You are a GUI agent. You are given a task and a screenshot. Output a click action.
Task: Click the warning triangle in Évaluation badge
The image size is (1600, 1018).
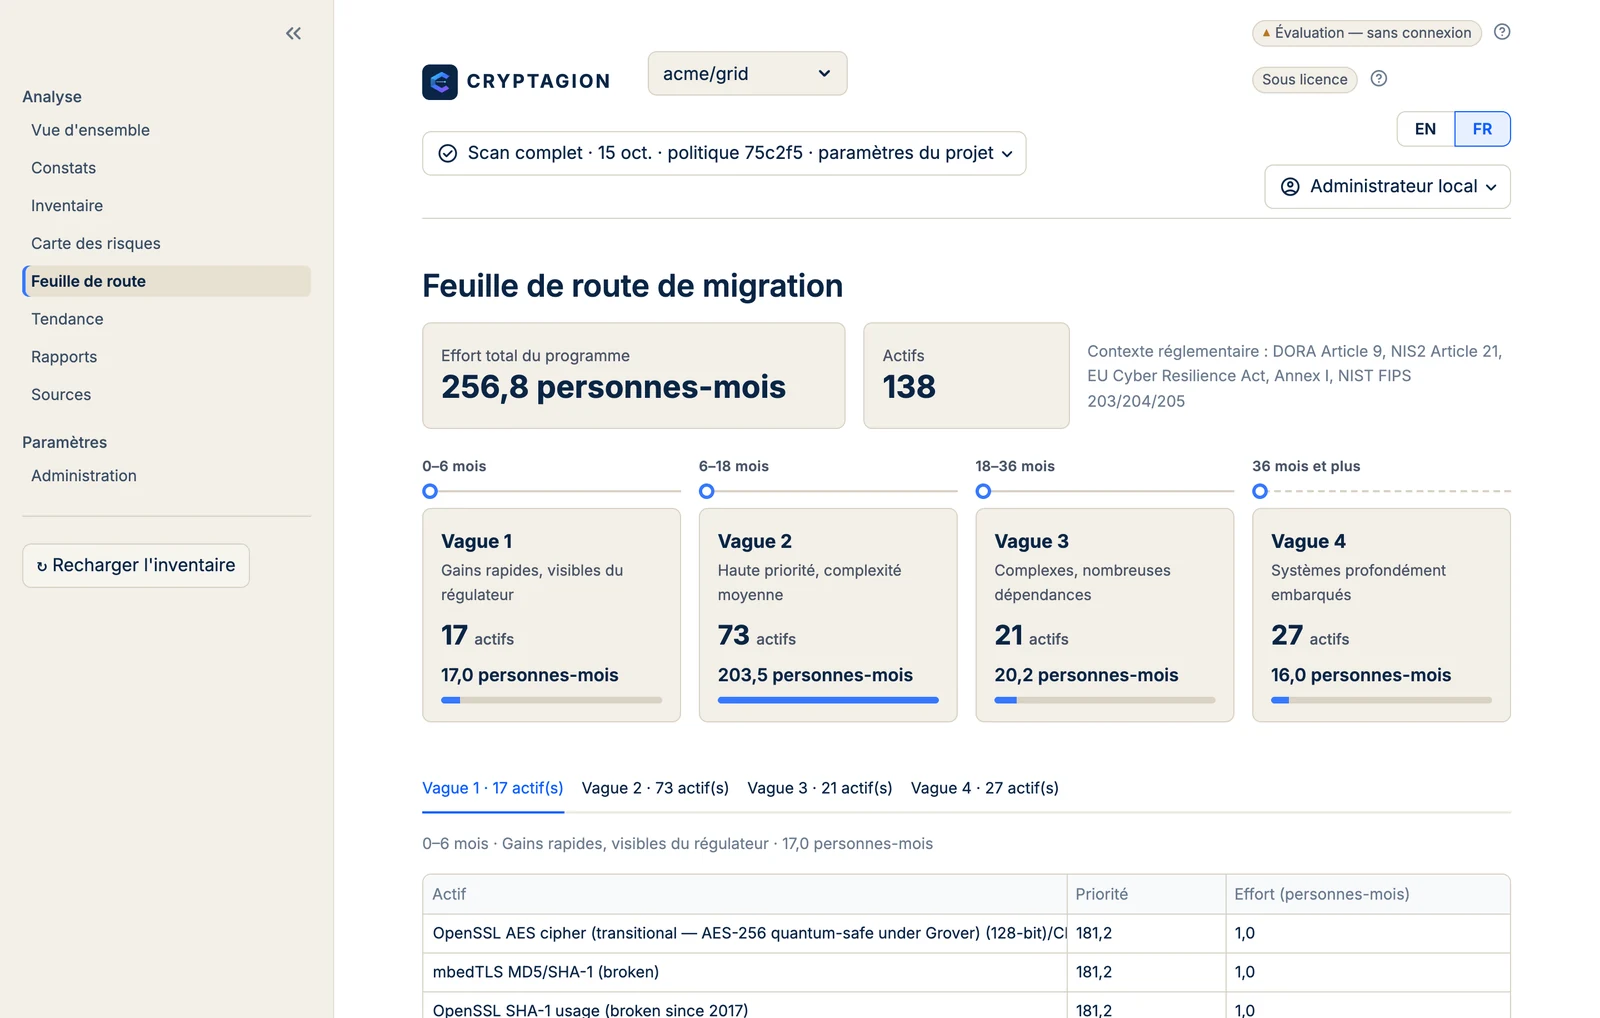1266,33
